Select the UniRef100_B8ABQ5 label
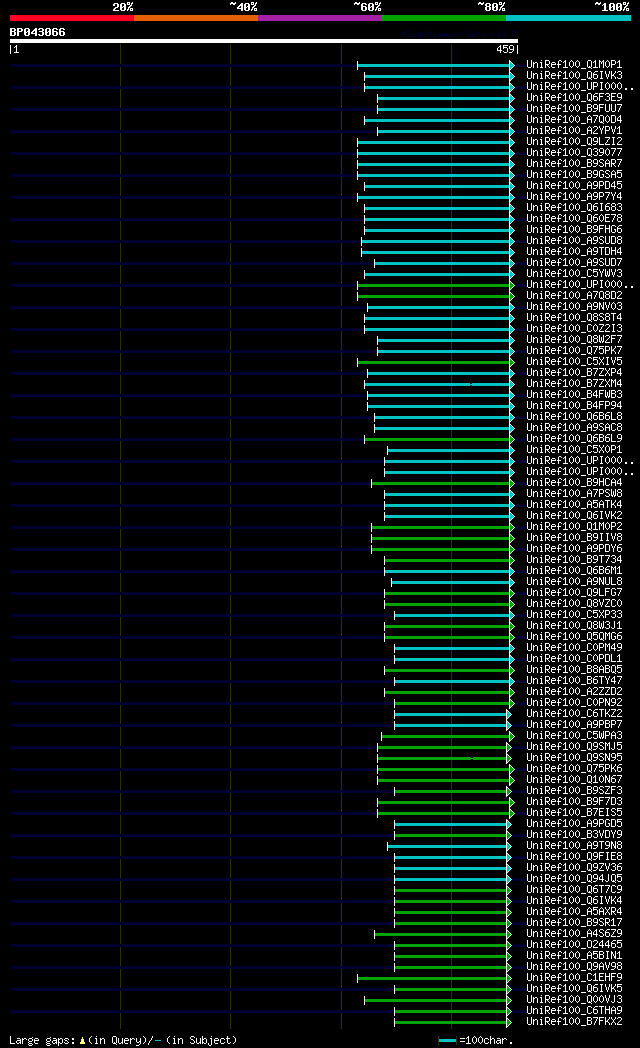This screenshot has width=640, height=1048. pyautogui.click(x=574, y=670)
